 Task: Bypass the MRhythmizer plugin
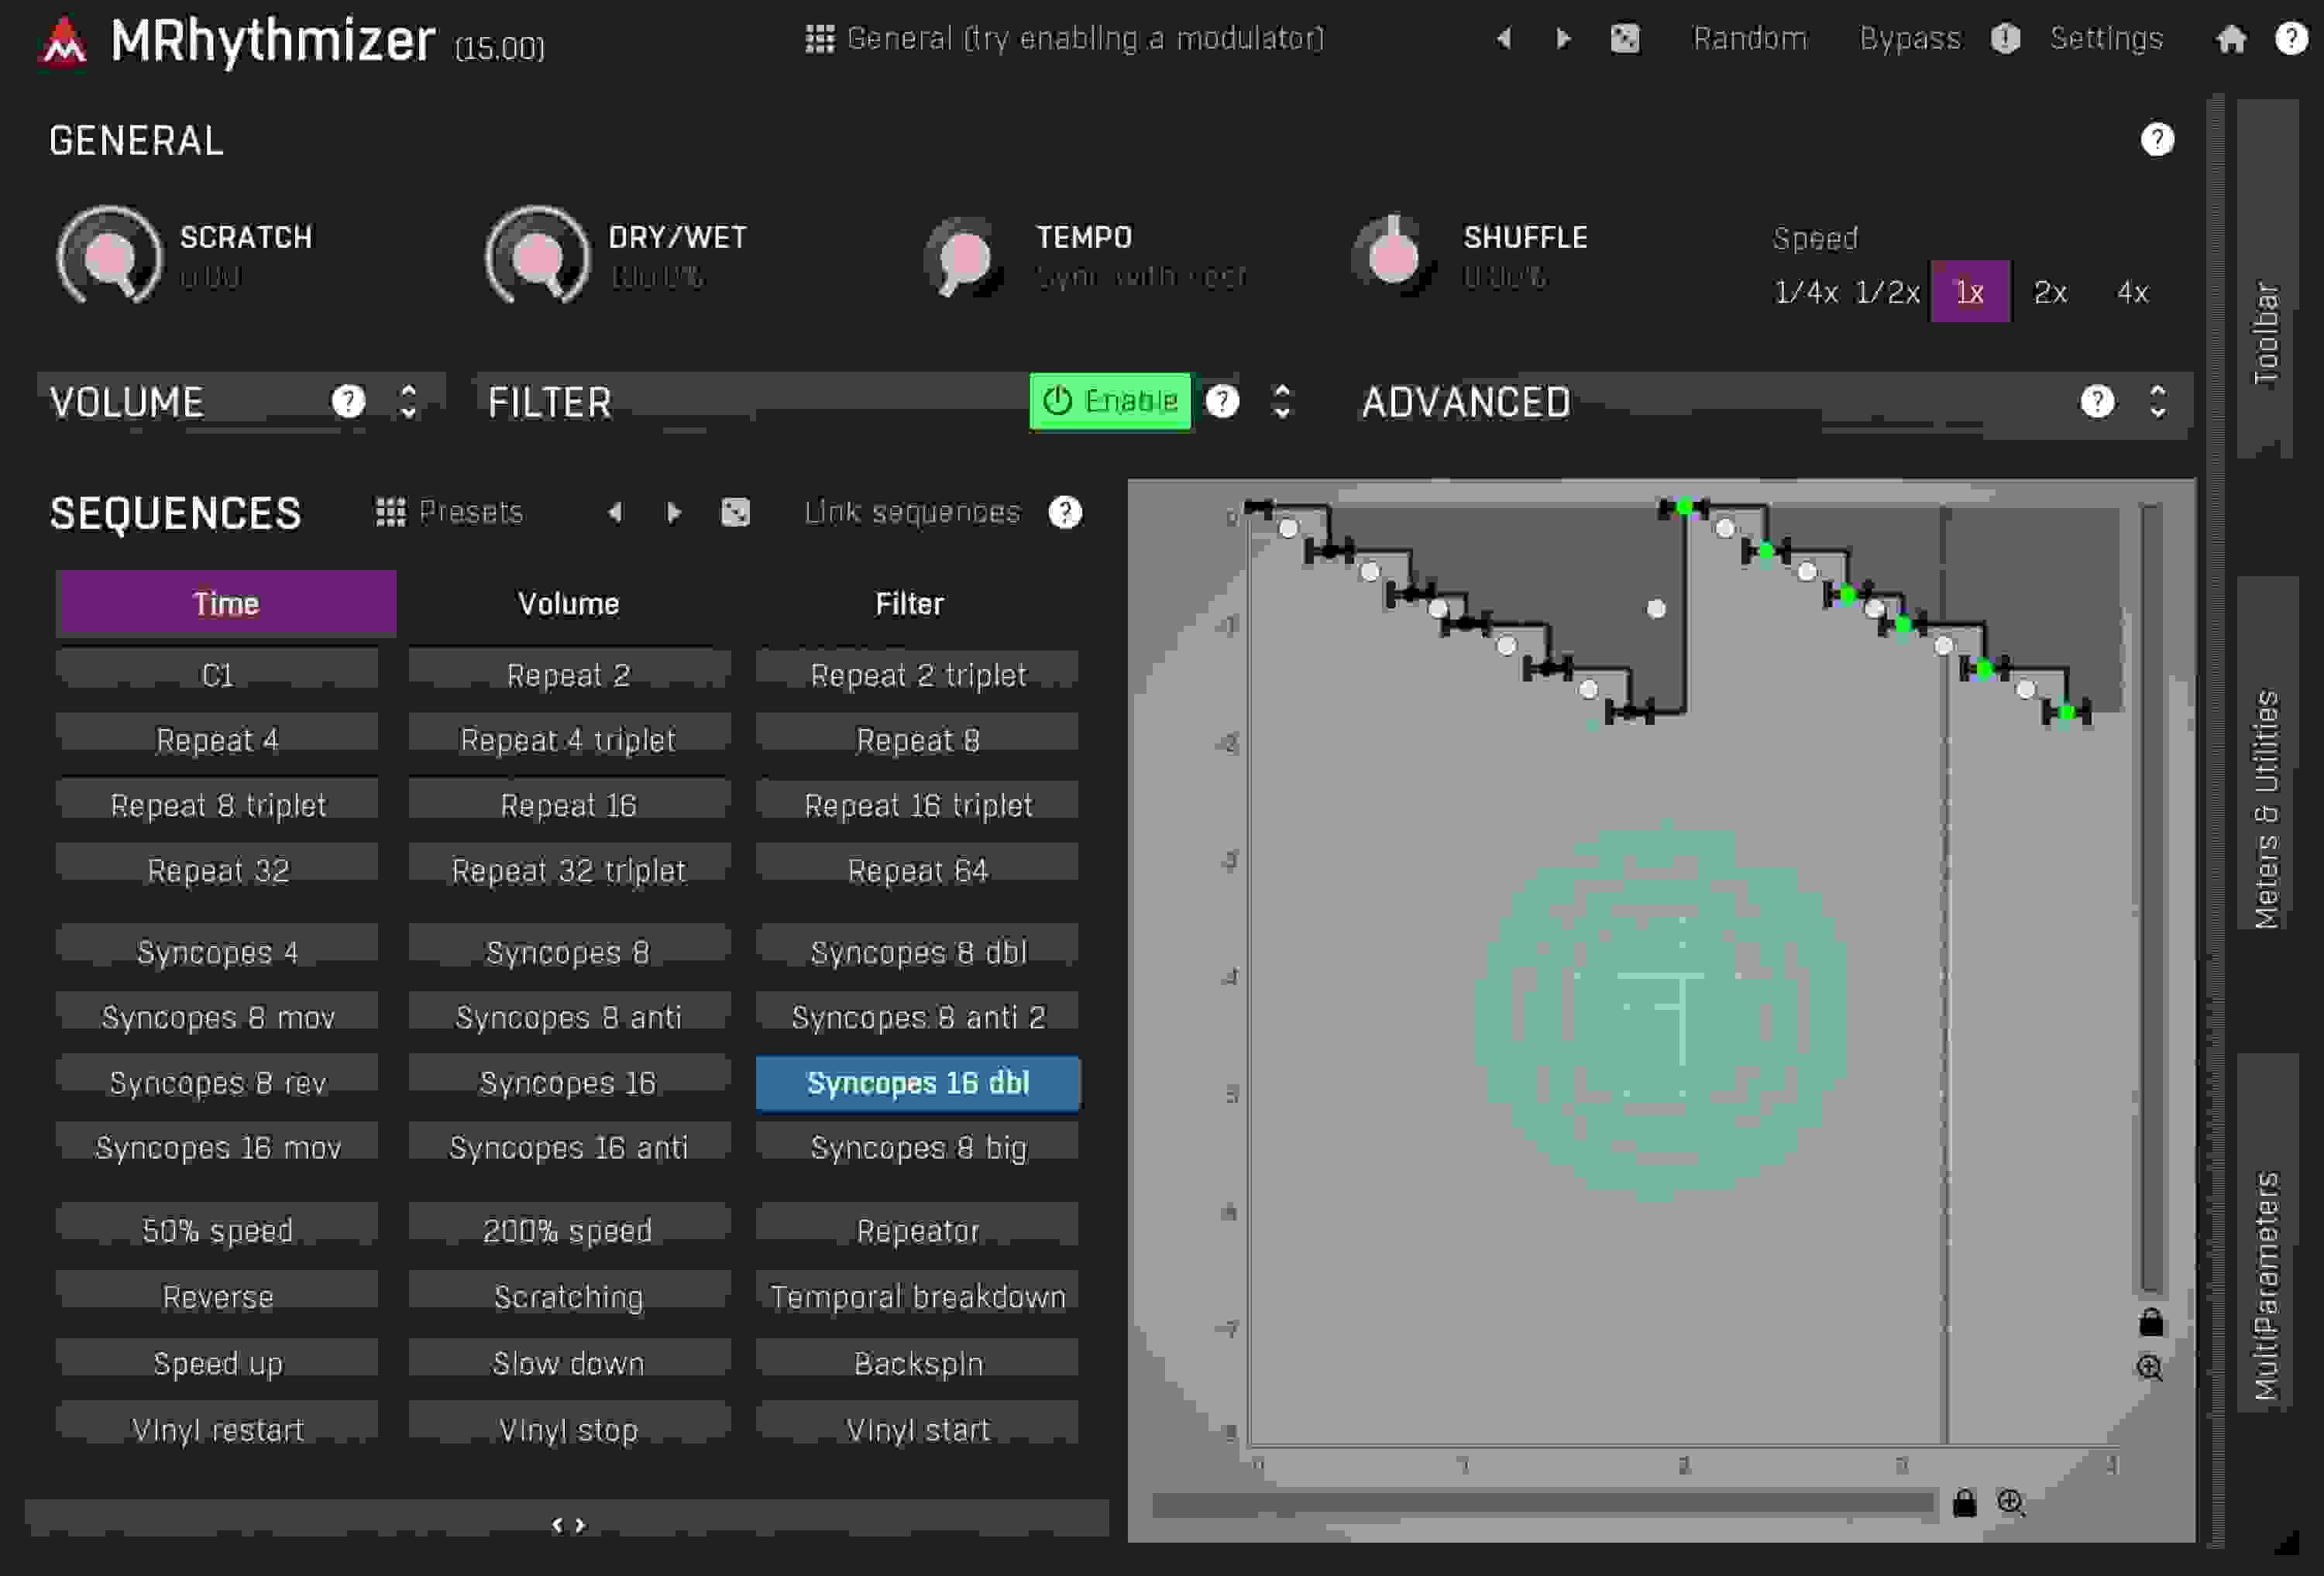pos(1909,38)
